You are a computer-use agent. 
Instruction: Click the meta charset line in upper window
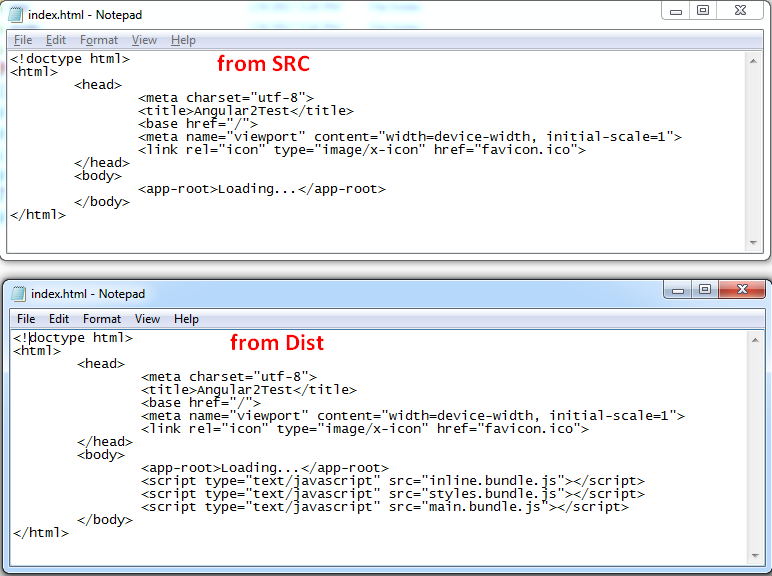pyautogui.click(x=226, y=97)
